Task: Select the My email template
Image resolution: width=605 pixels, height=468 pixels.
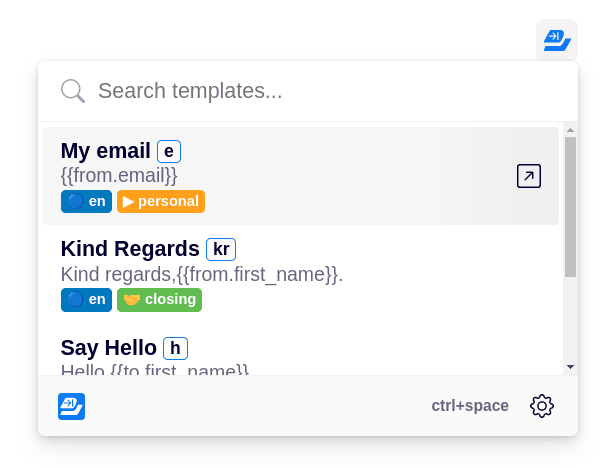Action: [301, 176]
